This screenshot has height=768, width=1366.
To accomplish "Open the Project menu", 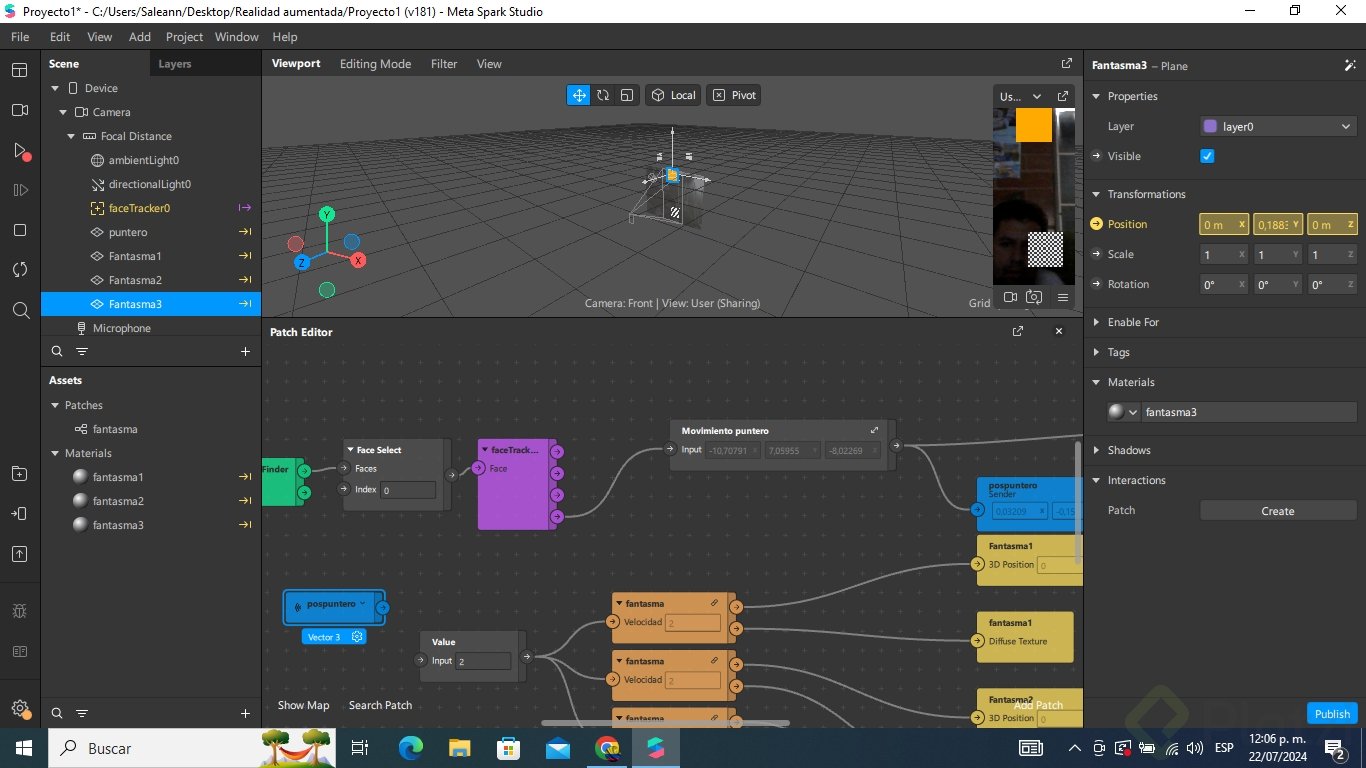I will 184,37.
